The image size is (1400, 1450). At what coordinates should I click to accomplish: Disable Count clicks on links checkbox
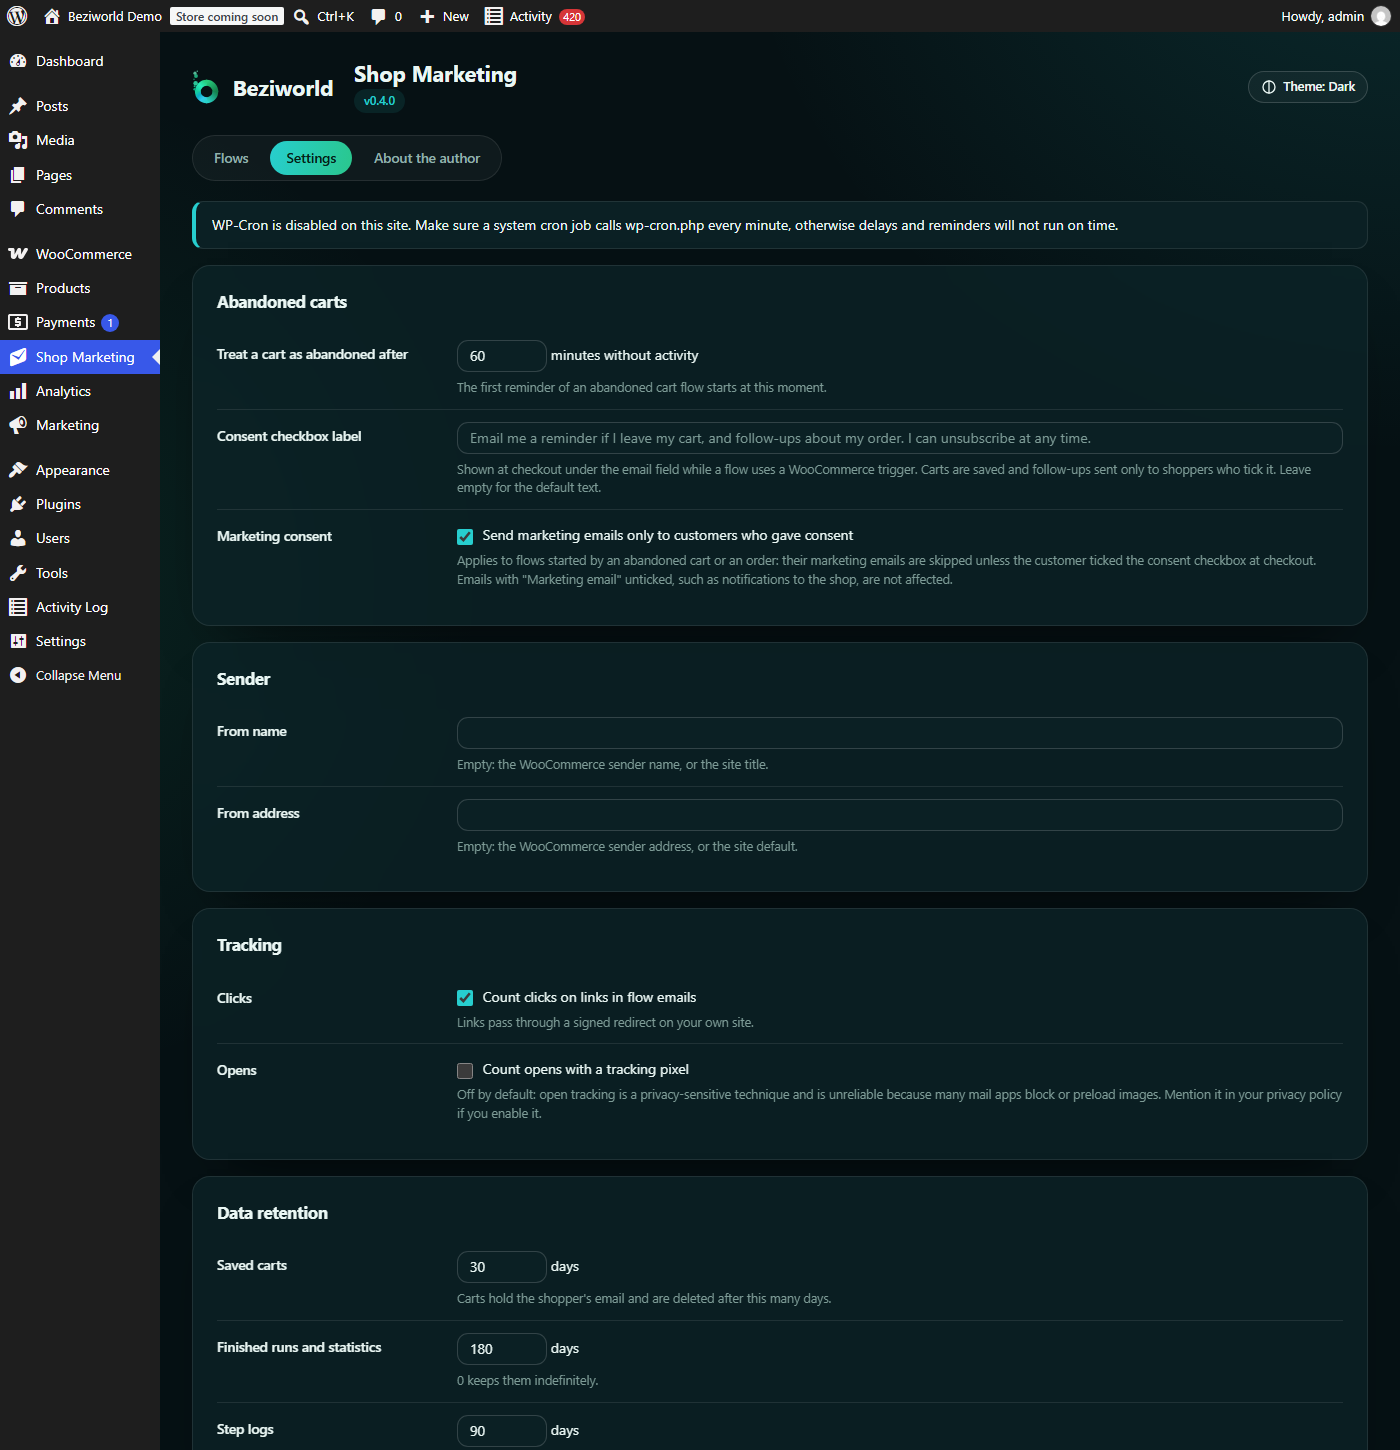[x=465, y=998]
